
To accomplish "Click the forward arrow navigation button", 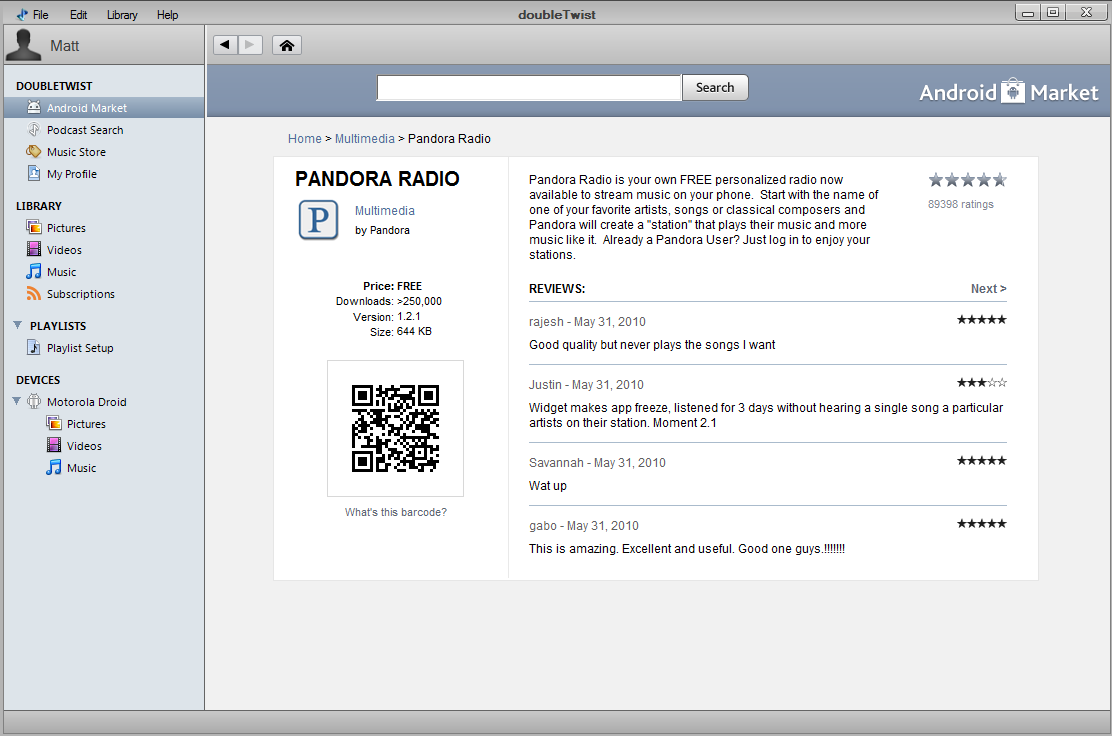I will [250, 45].
